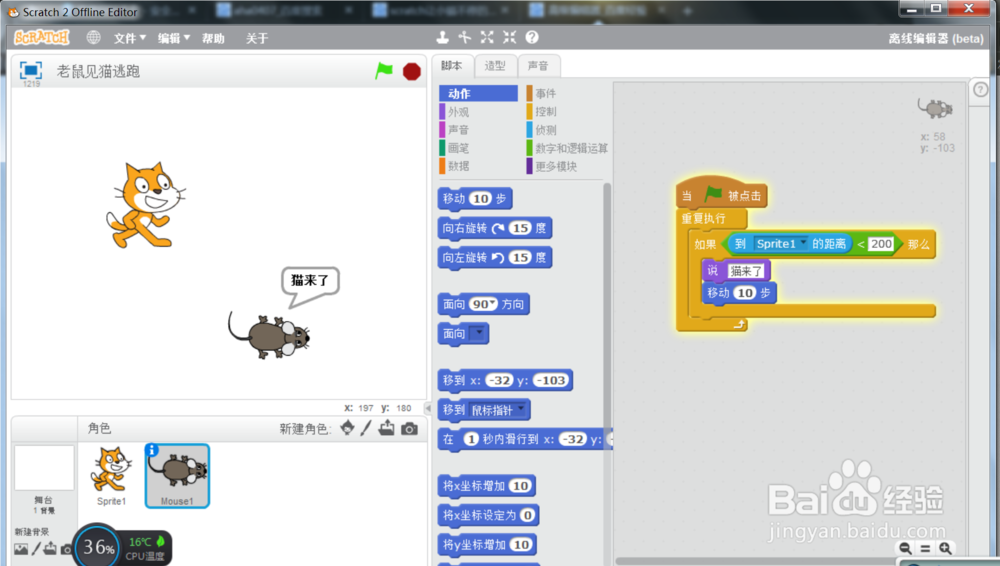Click the Scratch logo

[41, 38]
